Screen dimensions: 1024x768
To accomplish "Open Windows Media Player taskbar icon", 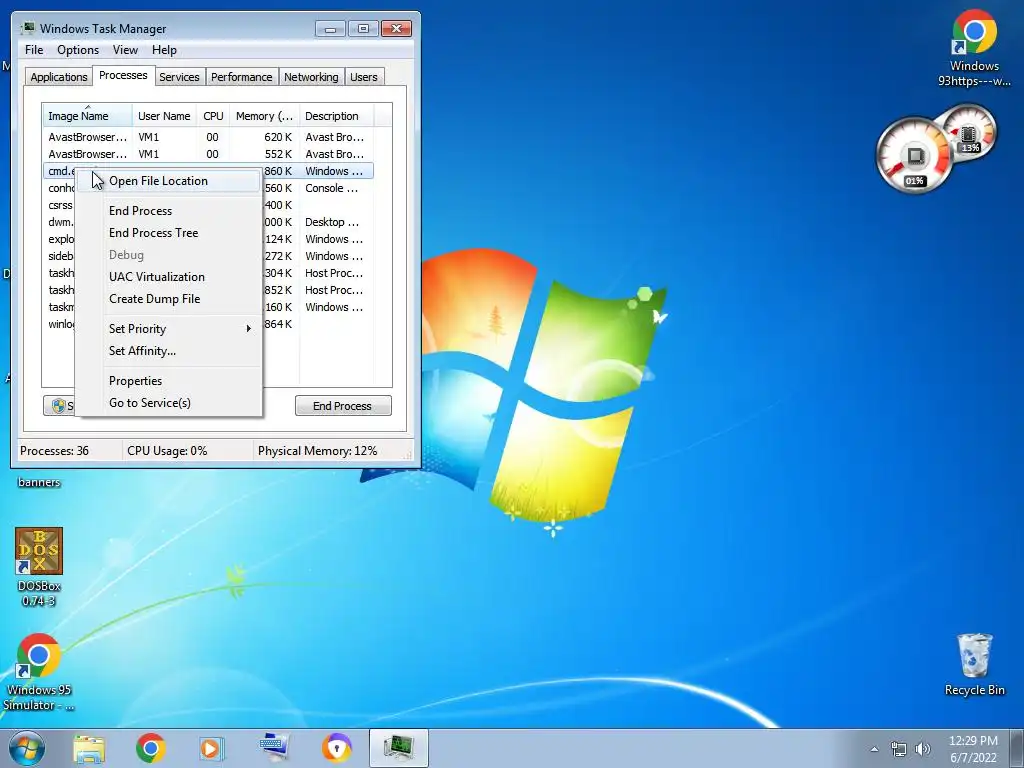I will click(x=211, y=748).
